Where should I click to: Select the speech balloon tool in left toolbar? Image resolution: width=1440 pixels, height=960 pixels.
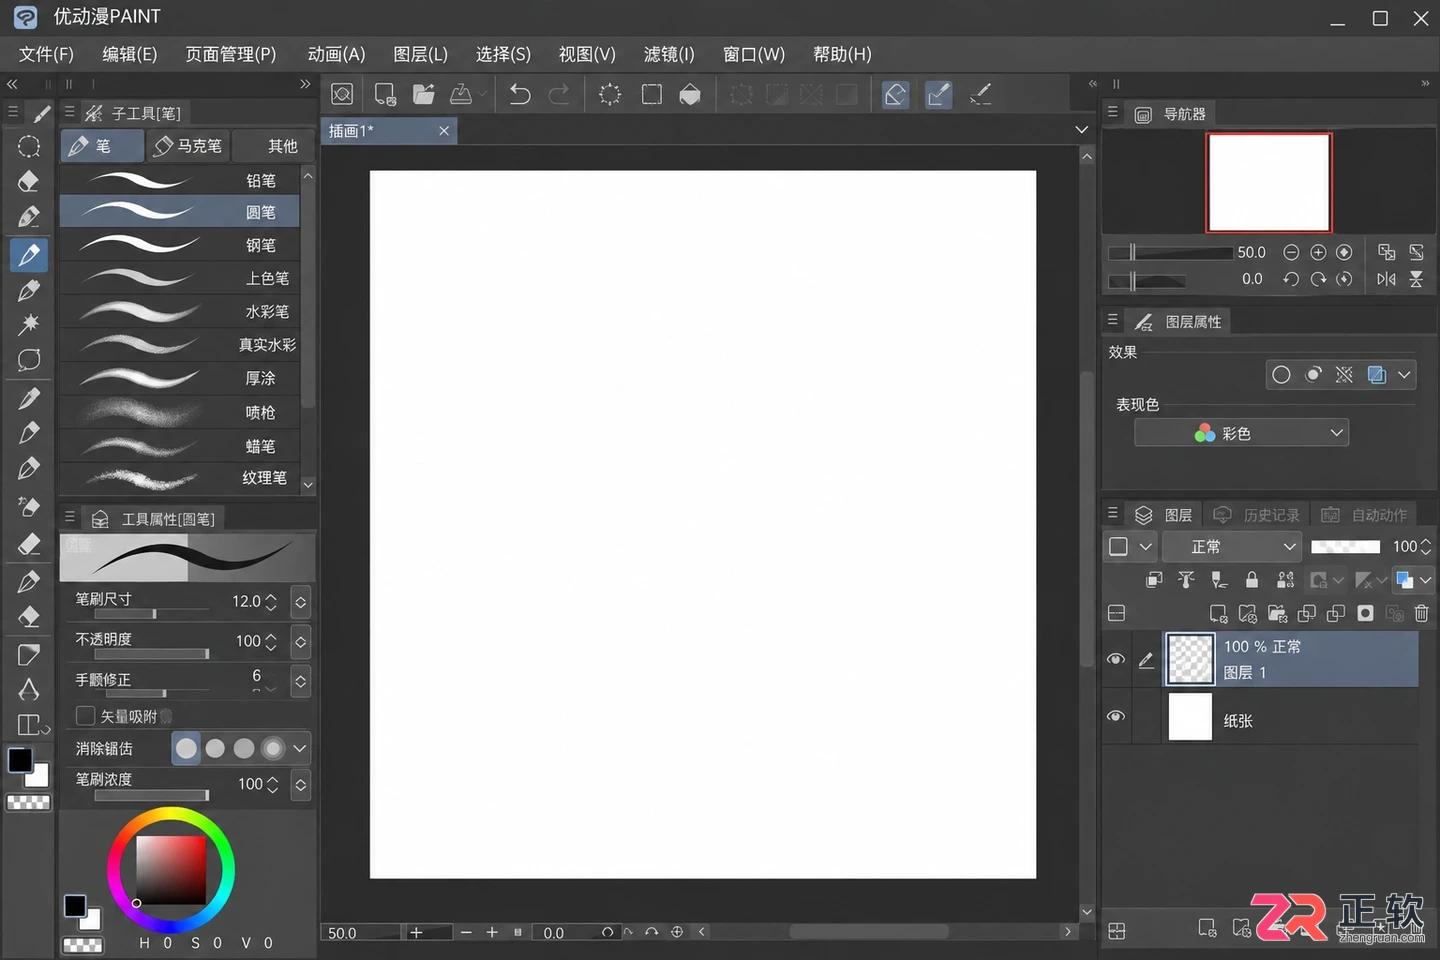click(29, 360)
